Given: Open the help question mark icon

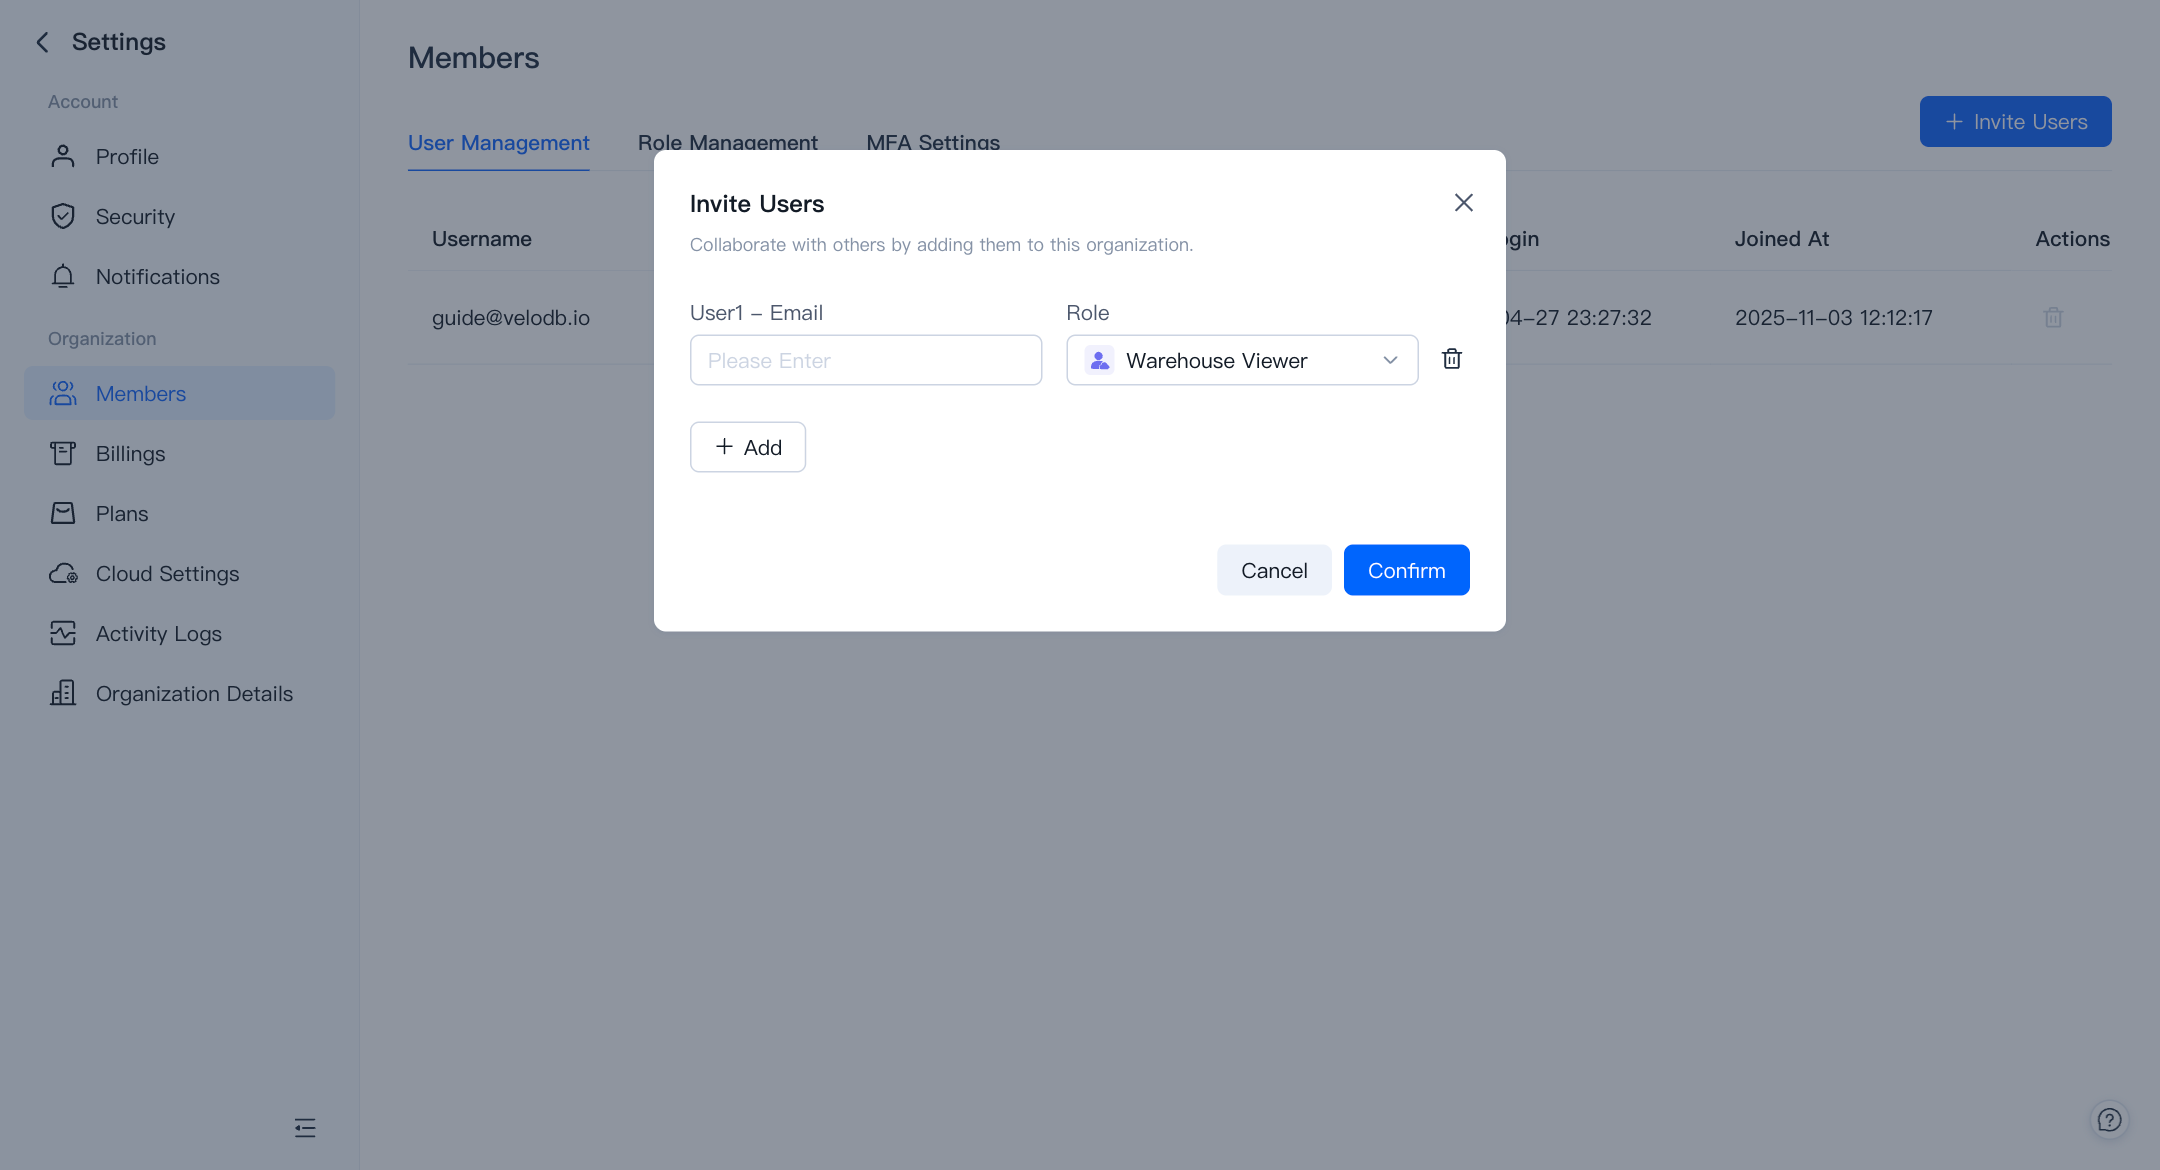Looking at the screenshot, I should click(x=2110, y=1120).
